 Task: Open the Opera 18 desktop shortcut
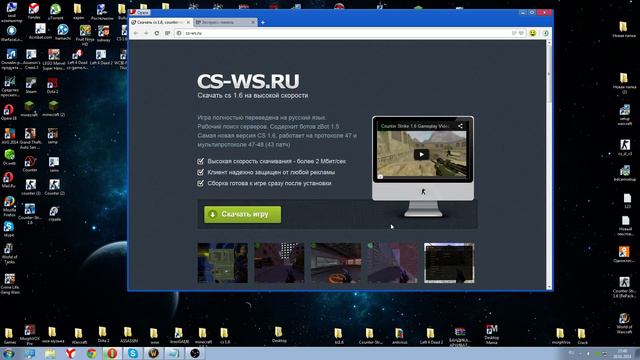tap(9, 111)
